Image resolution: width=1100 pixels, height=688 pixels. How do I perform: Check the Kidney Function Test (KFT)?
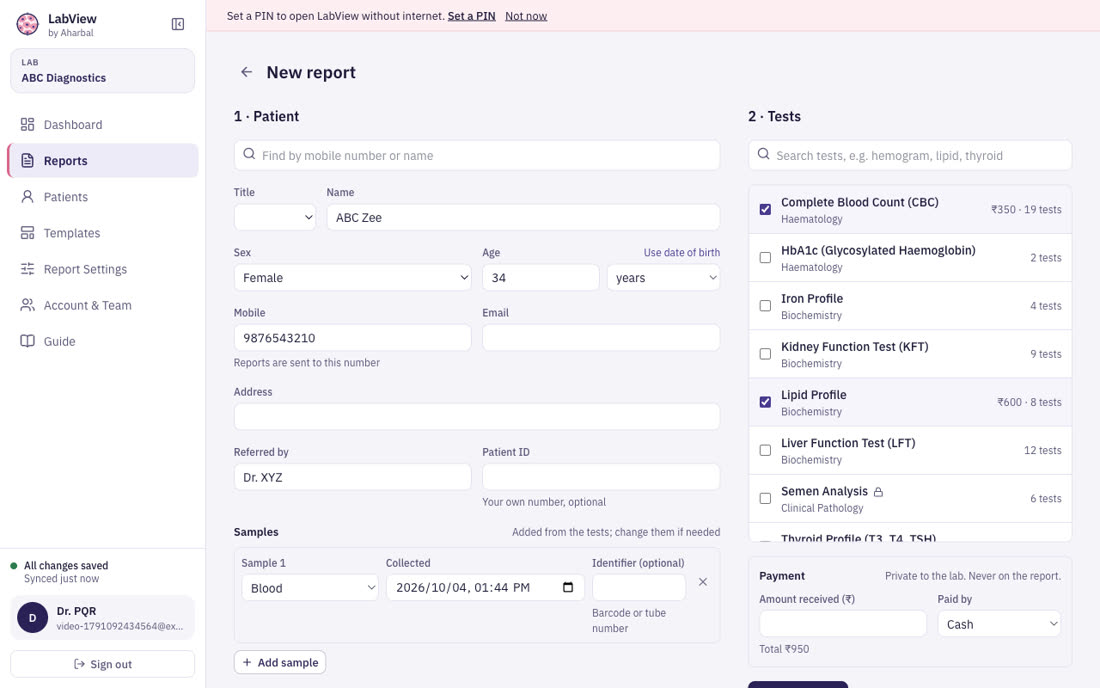tap(765, 353)
